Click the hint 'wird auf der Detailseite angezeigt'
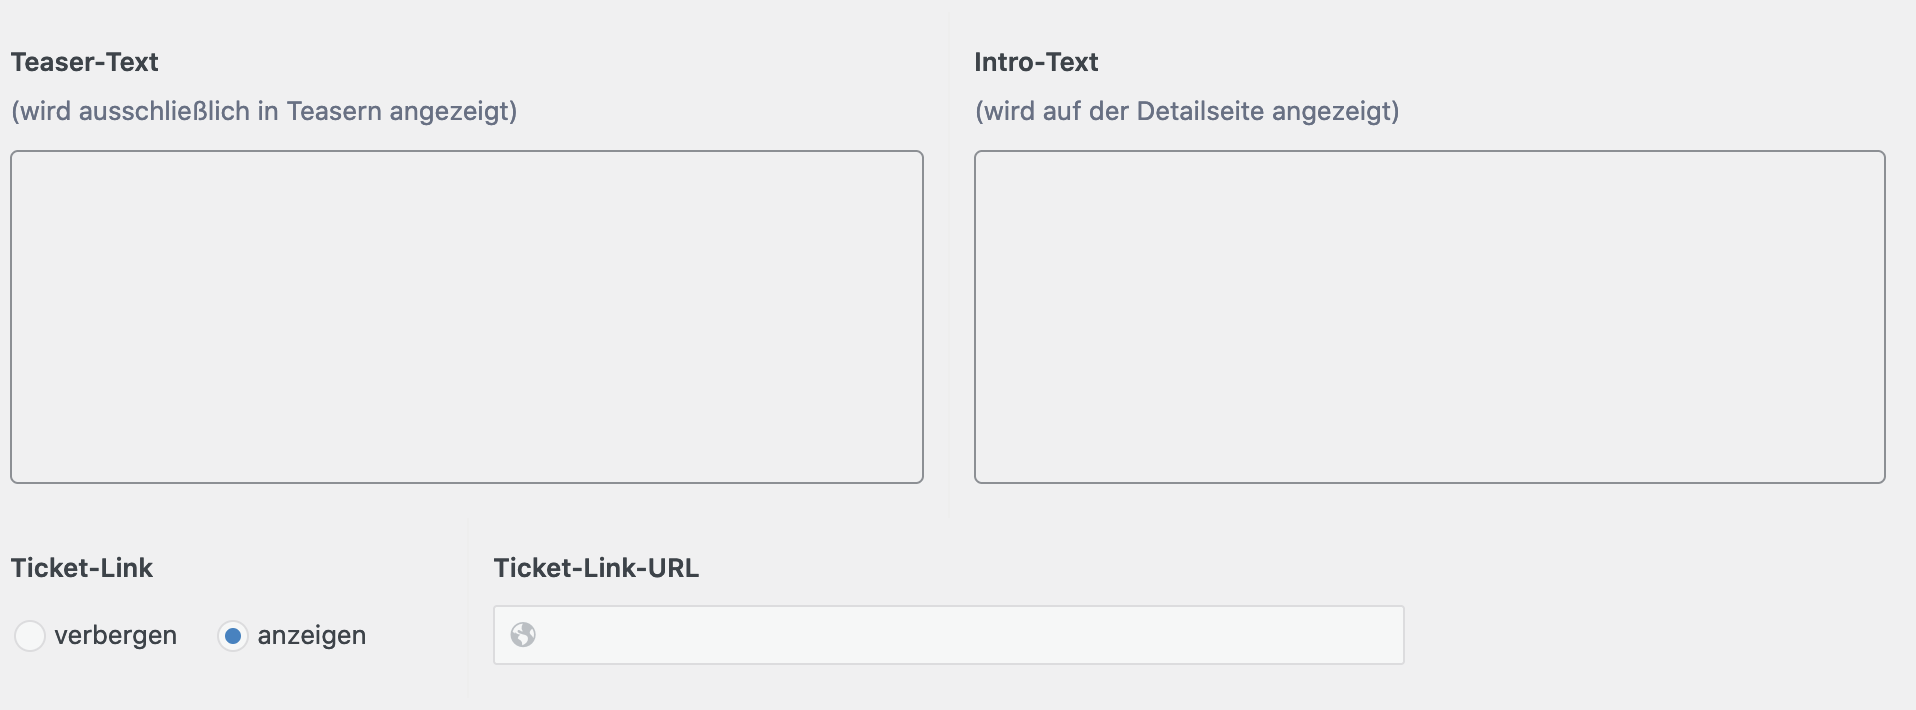This screenshot has width=1916, height=710. tap(1187, 111)
